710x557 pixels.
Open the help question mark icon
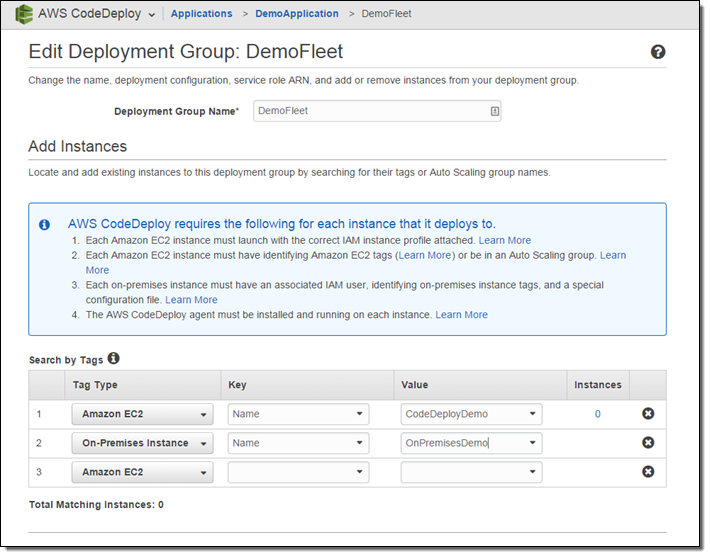(658, 52)
